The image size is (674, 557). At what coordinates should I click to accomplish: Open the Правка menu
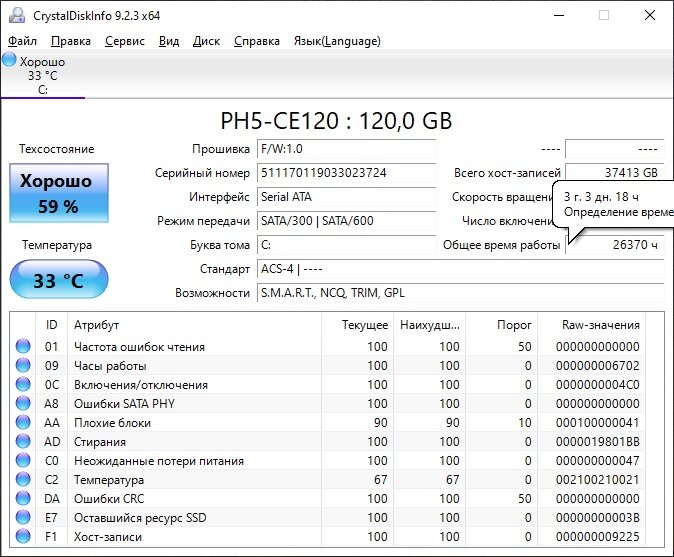tap(71, 41)
